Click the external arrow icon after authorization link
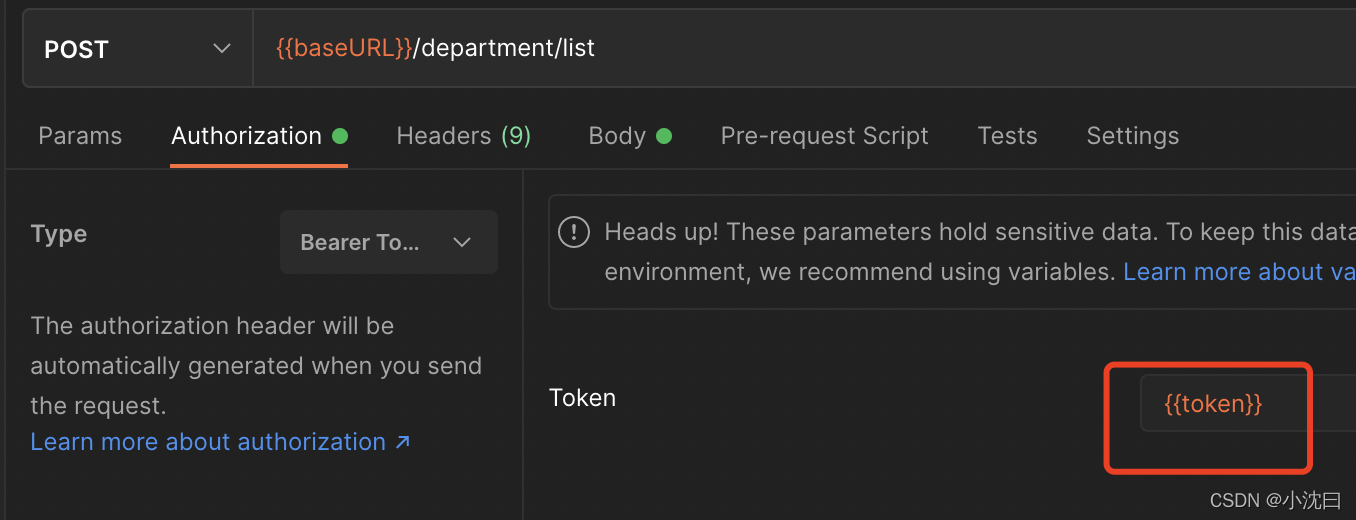Image resolution: width=1356 pixels, height=520 pixels. (x=402, y=442)
